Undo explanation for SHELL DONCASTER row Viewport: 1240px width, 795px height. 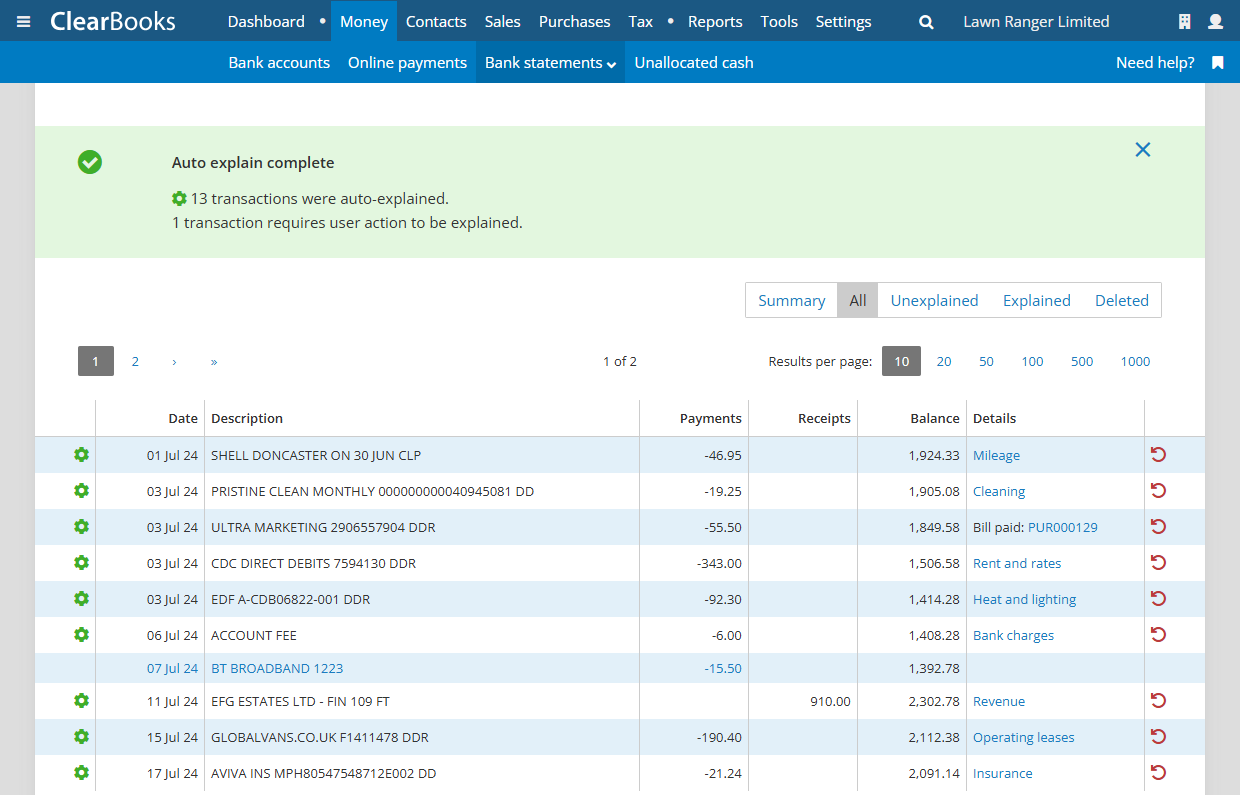coord(1158,455)
